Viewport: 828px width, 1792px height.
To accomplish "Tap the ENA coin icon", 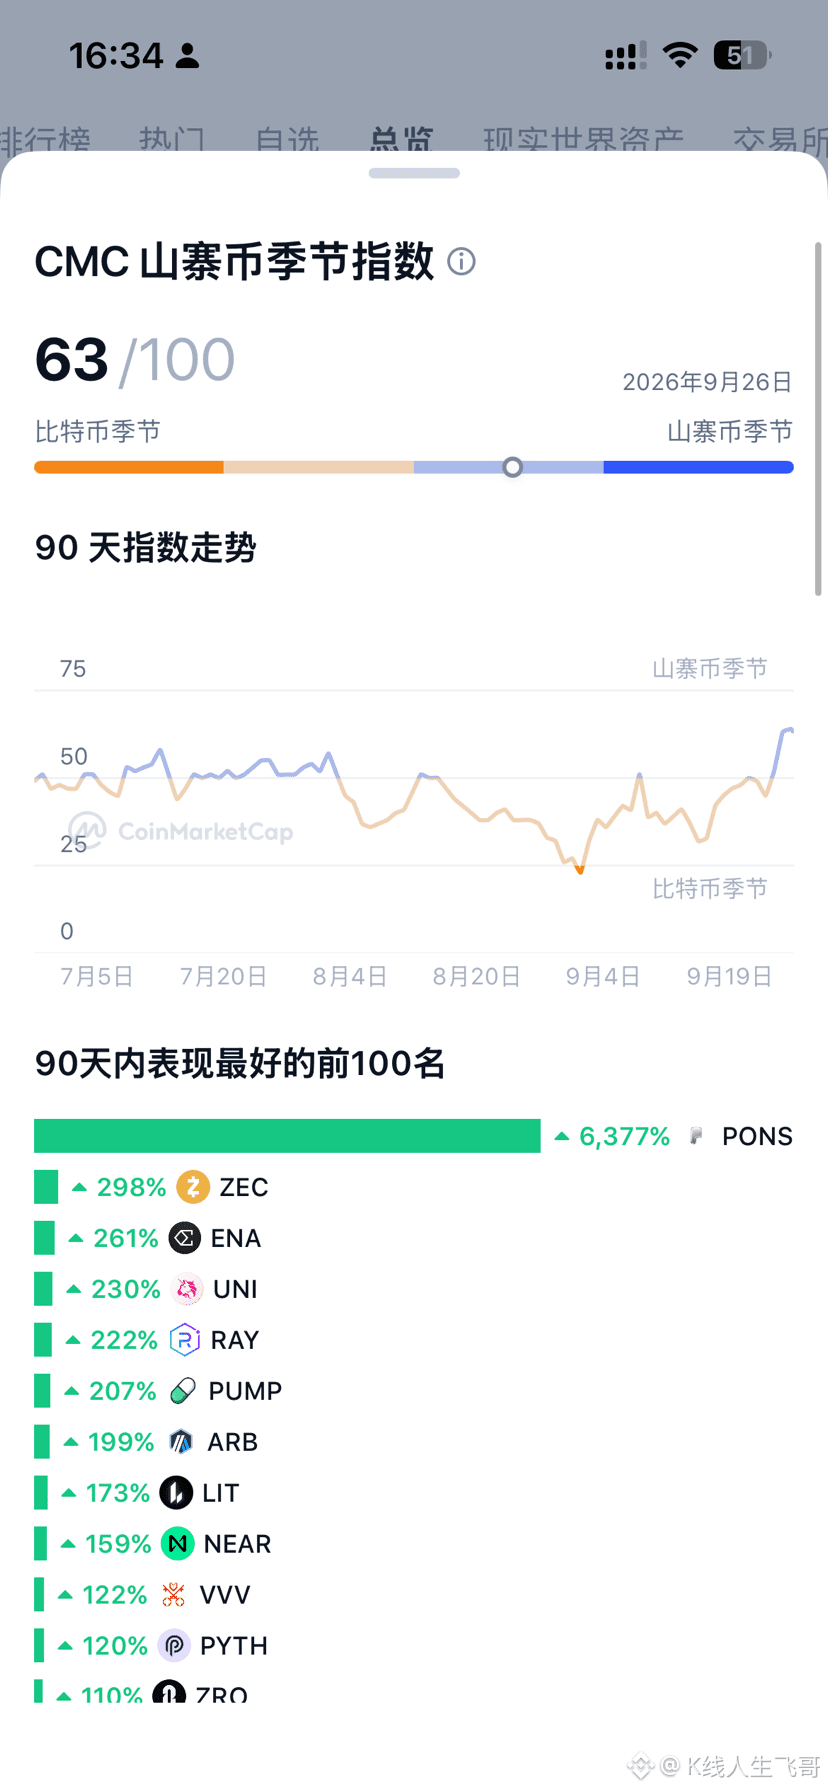I will (x=184, y=1238).
